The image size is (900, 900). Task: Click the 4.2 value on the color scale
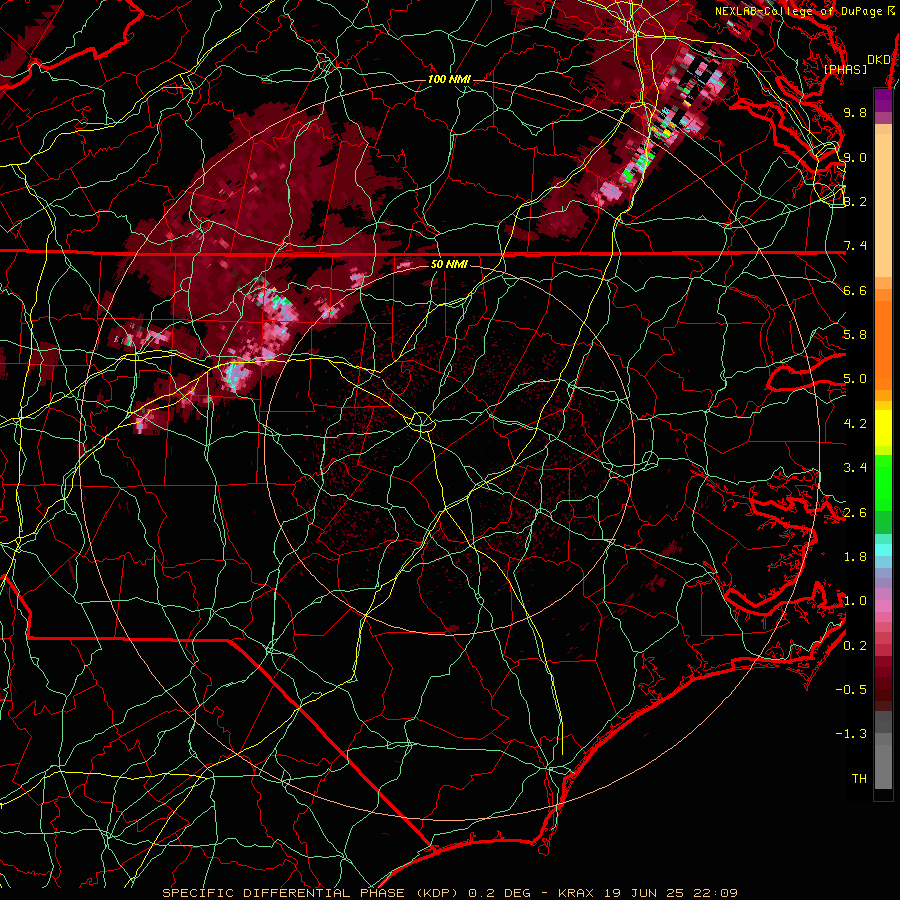coord(855,424)
